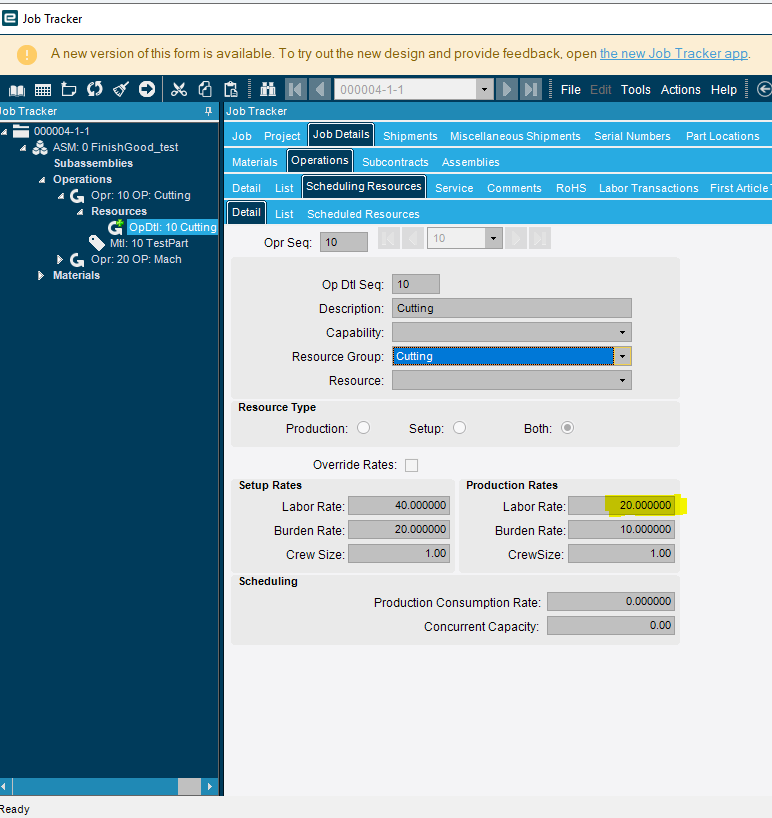Expand the Opr: 20 OP: Mach node
772x818 pixels.
pyautogui.click(x=59, y=259)
